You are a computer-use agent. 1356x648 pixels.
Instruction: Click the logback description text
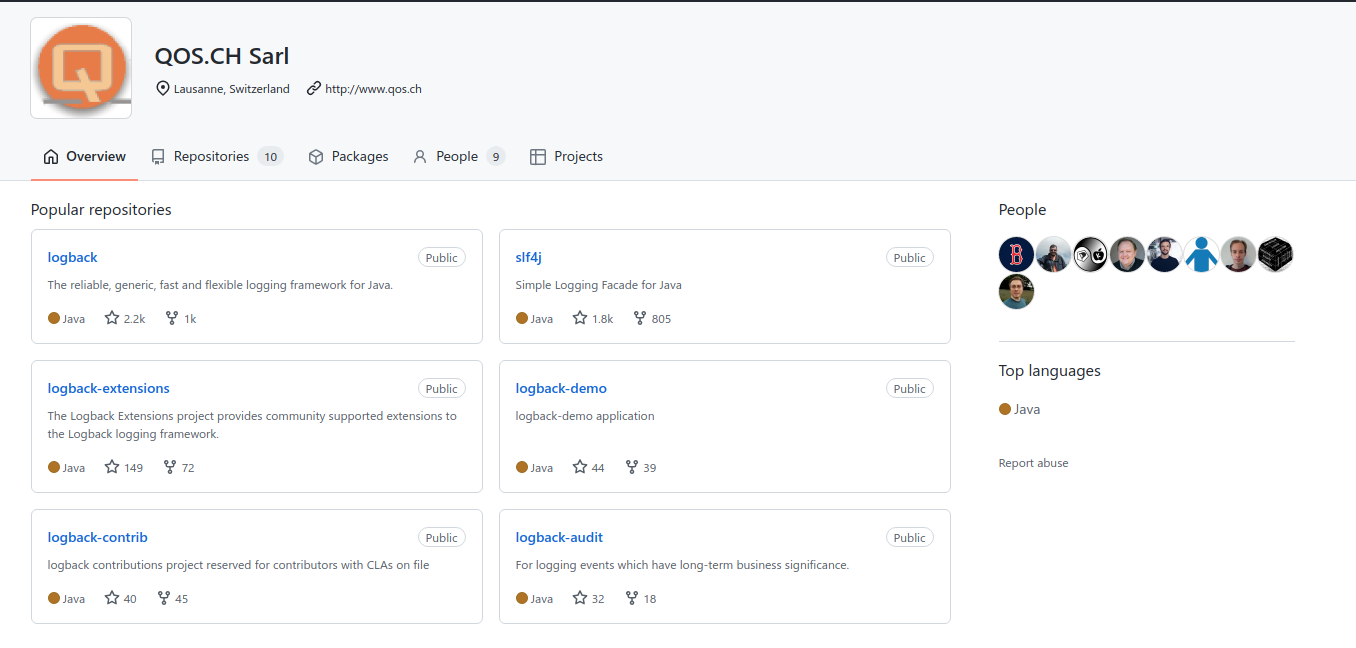pyautogui.click(x=220, y=285)
